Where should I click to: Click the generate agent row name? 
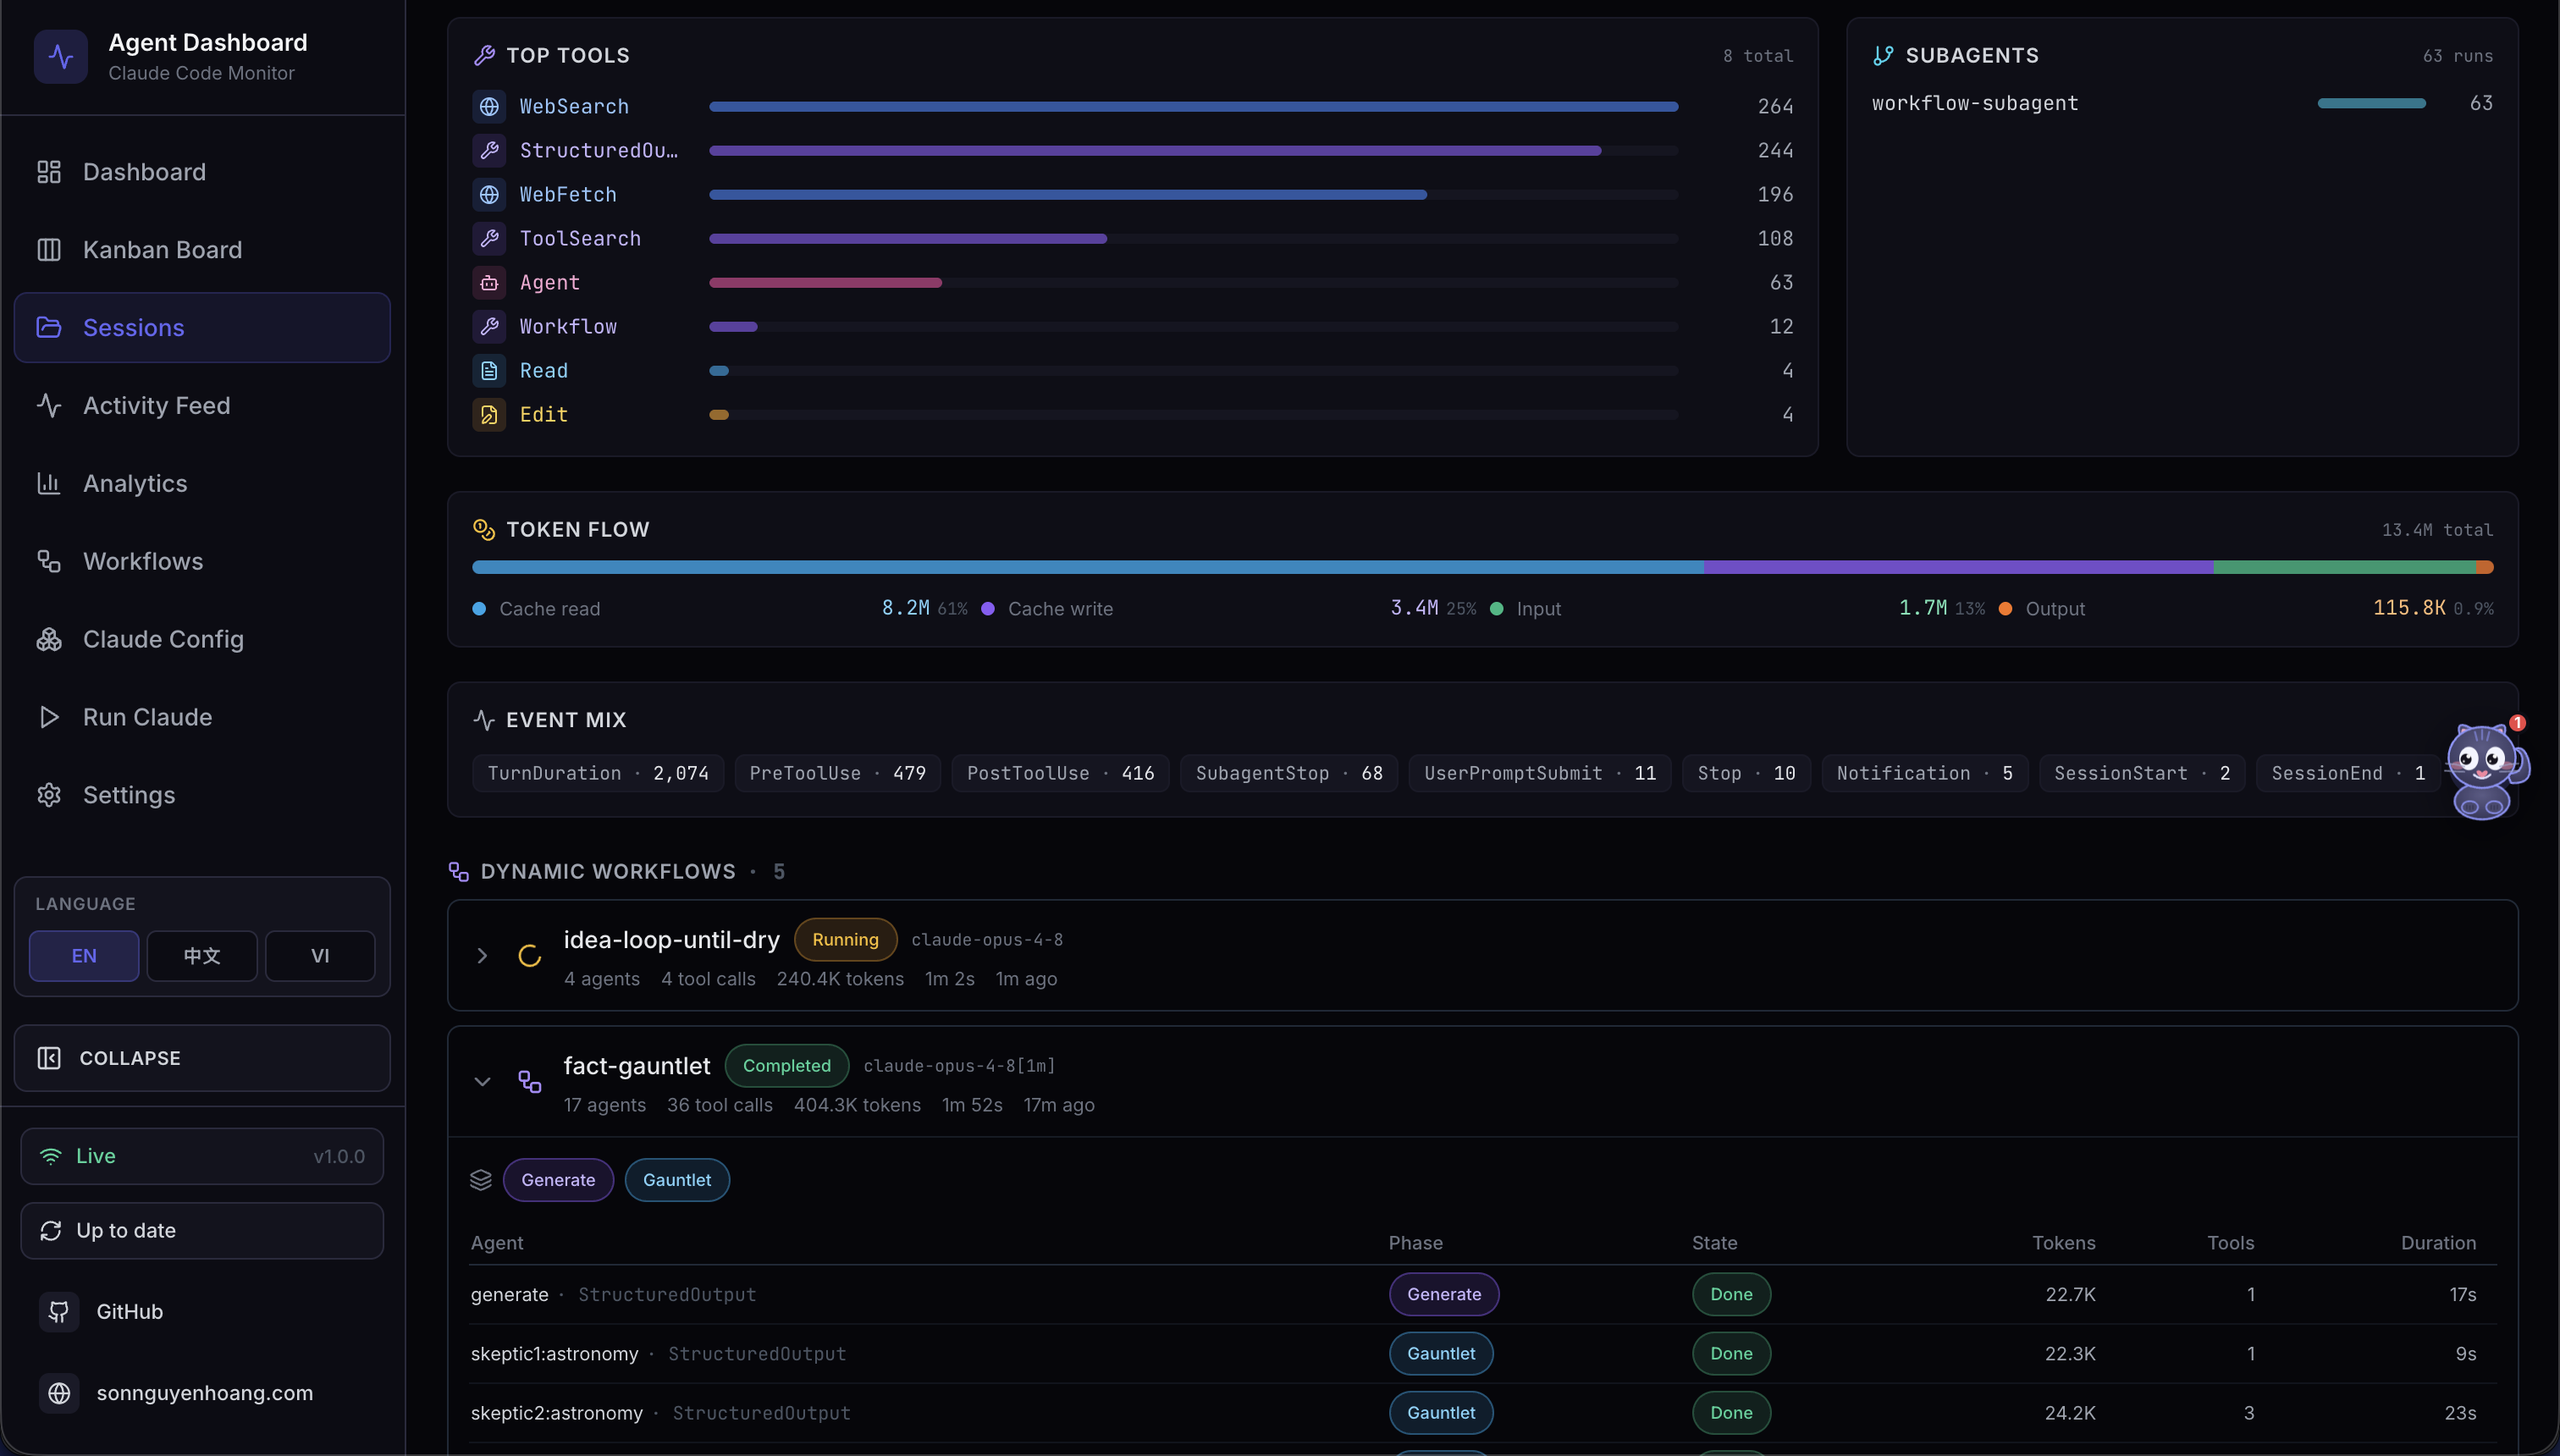510,1294
